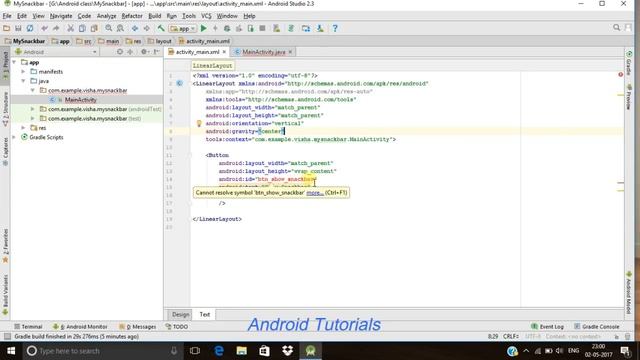The height and width of the screenshot is (360, 640).
Task: Select MainActivity in project tree
Action: (80, 100)
